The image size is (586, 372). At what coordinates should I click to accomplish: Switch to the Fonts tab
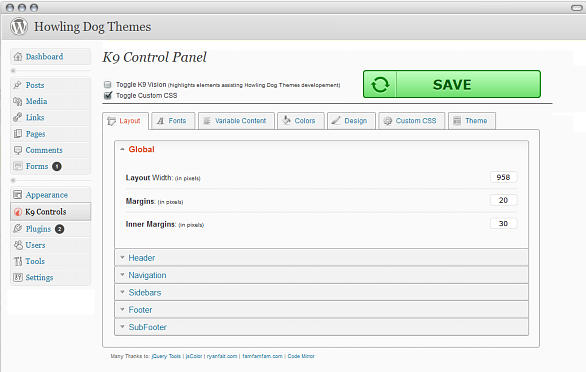click(x=173, y=121)
